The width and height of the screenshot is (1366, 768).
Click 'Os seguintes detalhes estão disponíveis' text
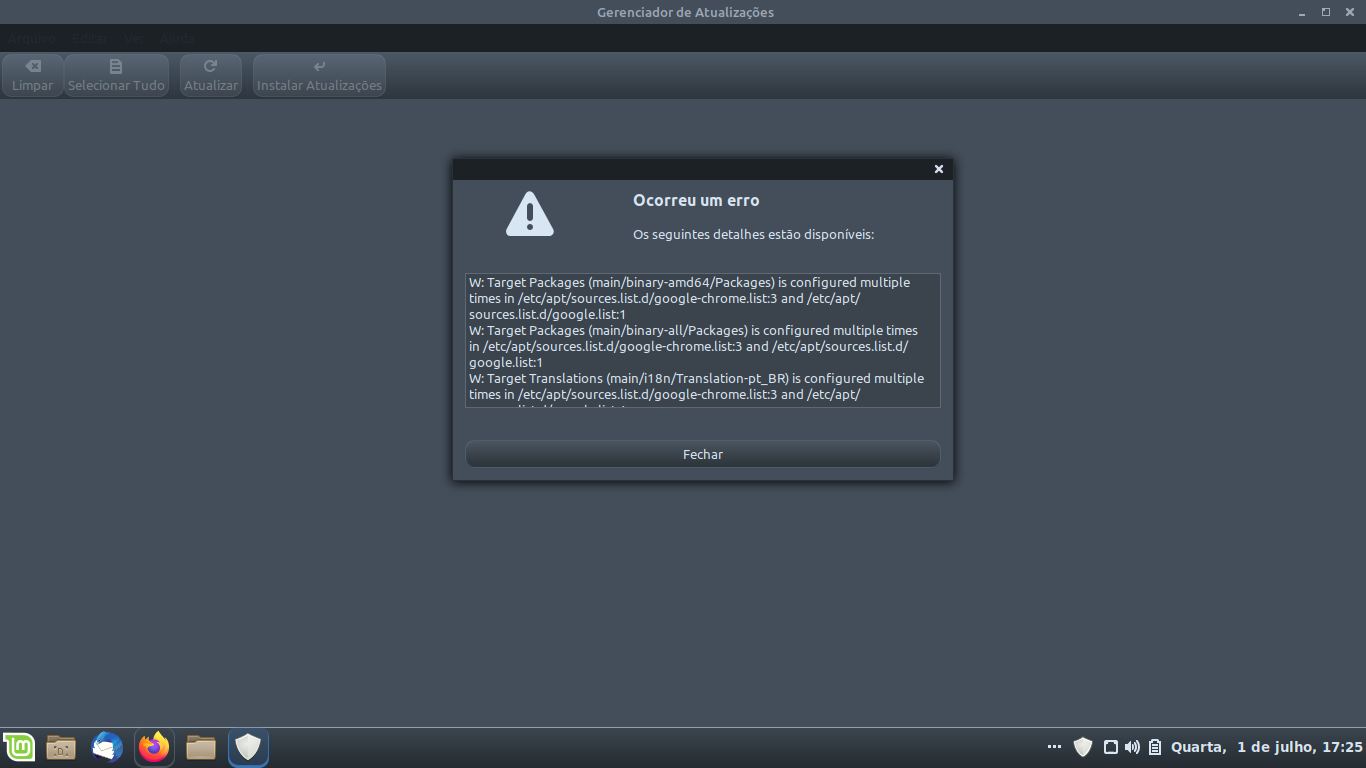(754, 234)
